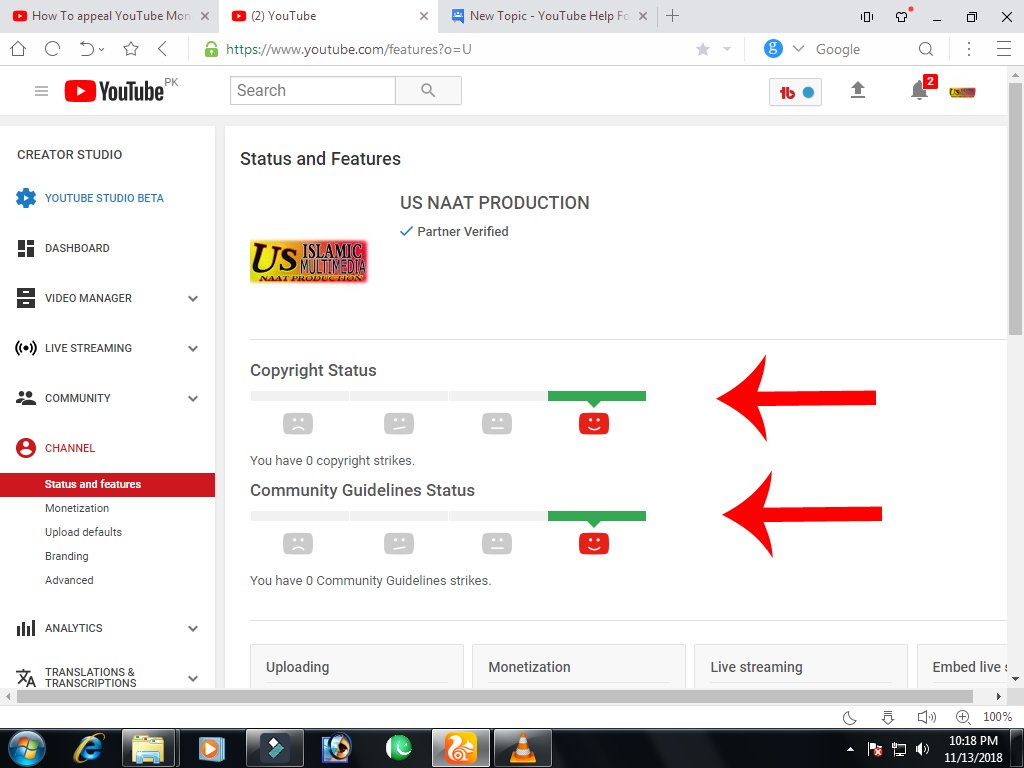
Task: Switch to the New Topic YouTube Help tab
Action: (x=549, y=16)
